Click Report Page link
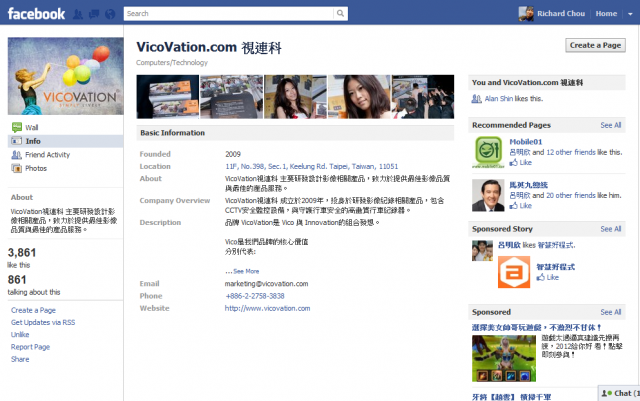640x401 pixels. pyautogui.click(x=30, y=347)
